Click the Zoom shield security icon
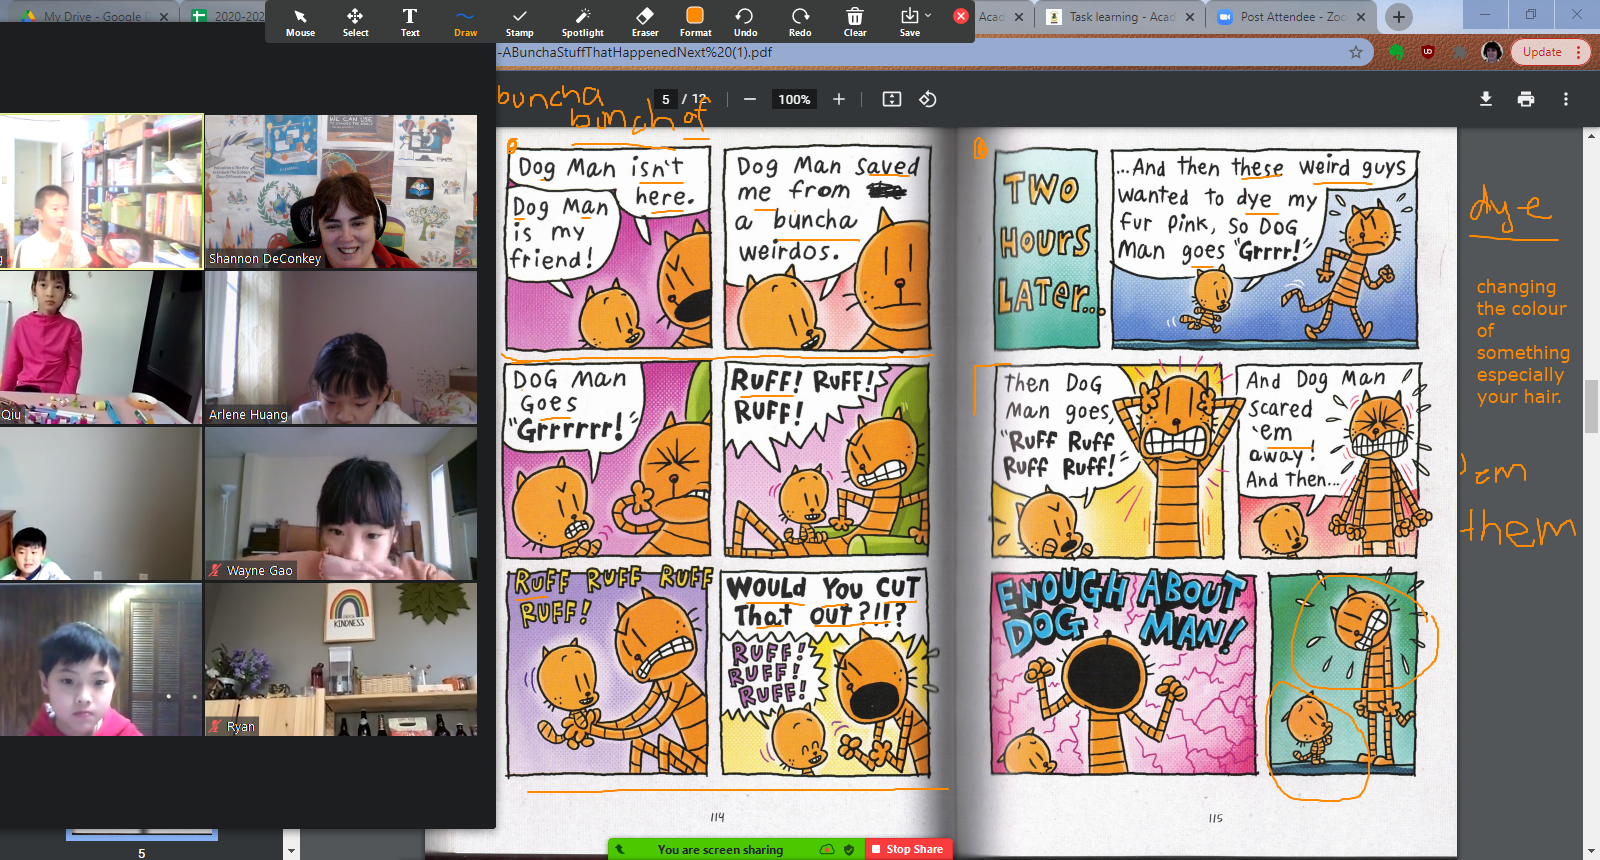Screen dimensions: 1600x860 tap(849, 850)
